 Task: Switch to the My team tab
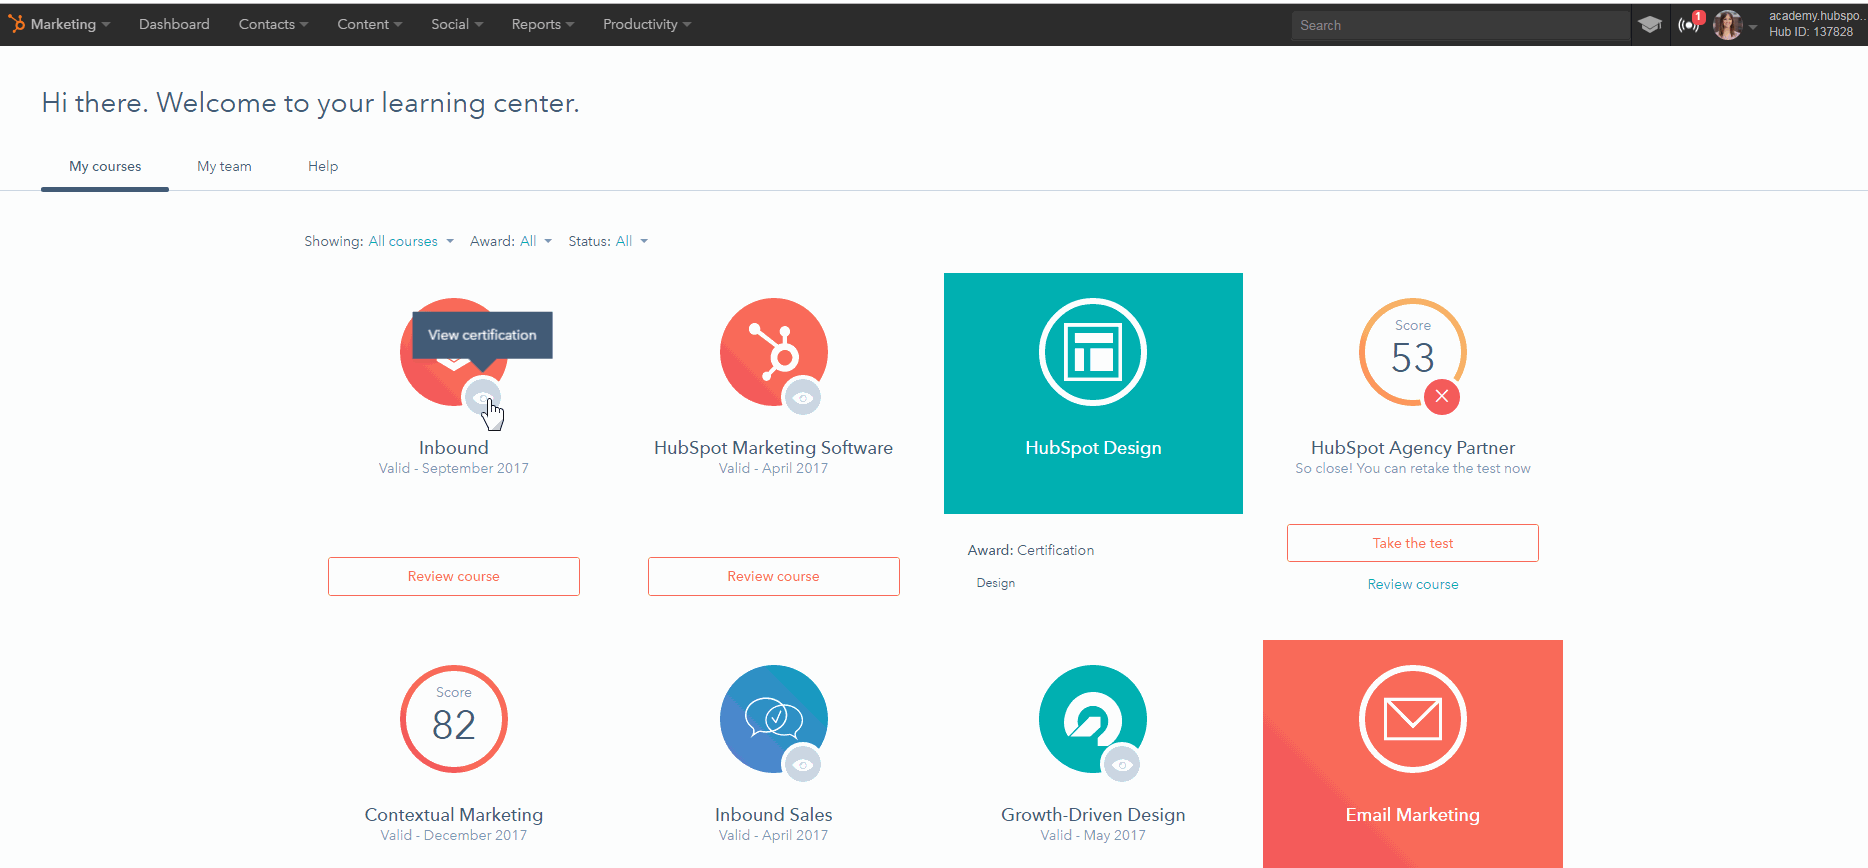(224, 166)
